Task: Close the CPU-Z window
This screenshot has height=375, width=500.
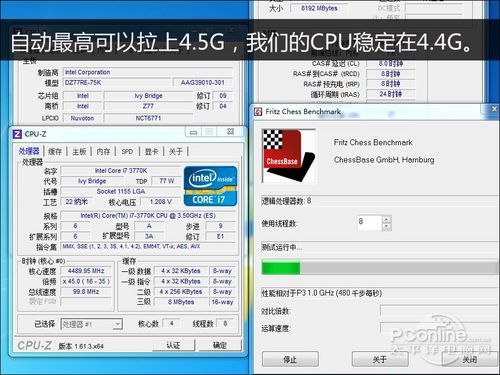Action: [x=230, y=131]
